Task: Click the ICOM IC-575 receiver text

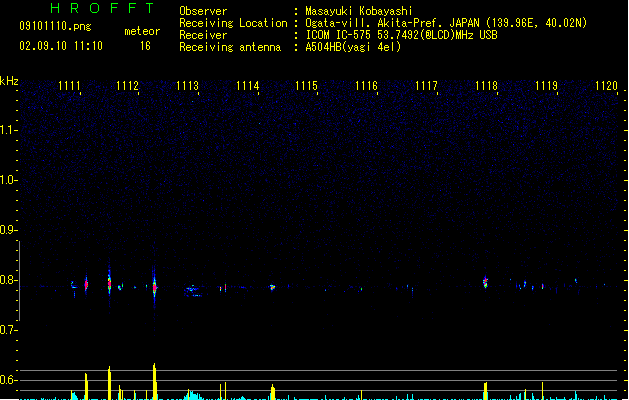Action: [402, 35]
